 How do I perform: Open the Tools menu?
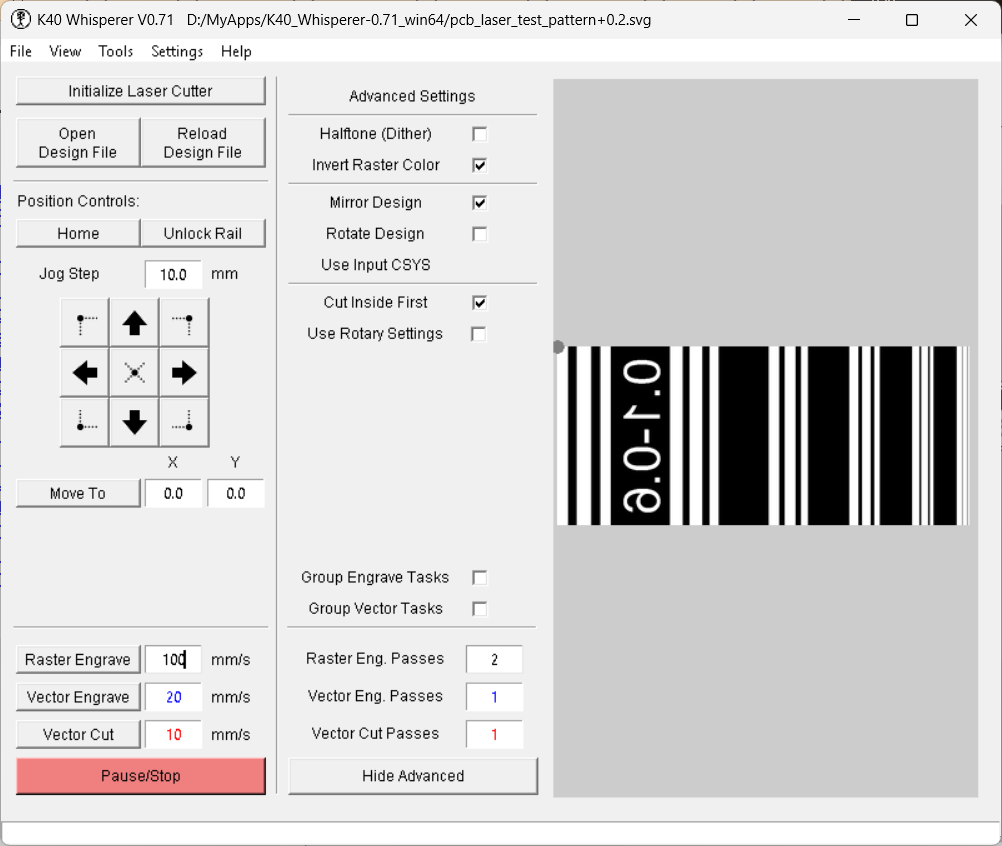116,51
